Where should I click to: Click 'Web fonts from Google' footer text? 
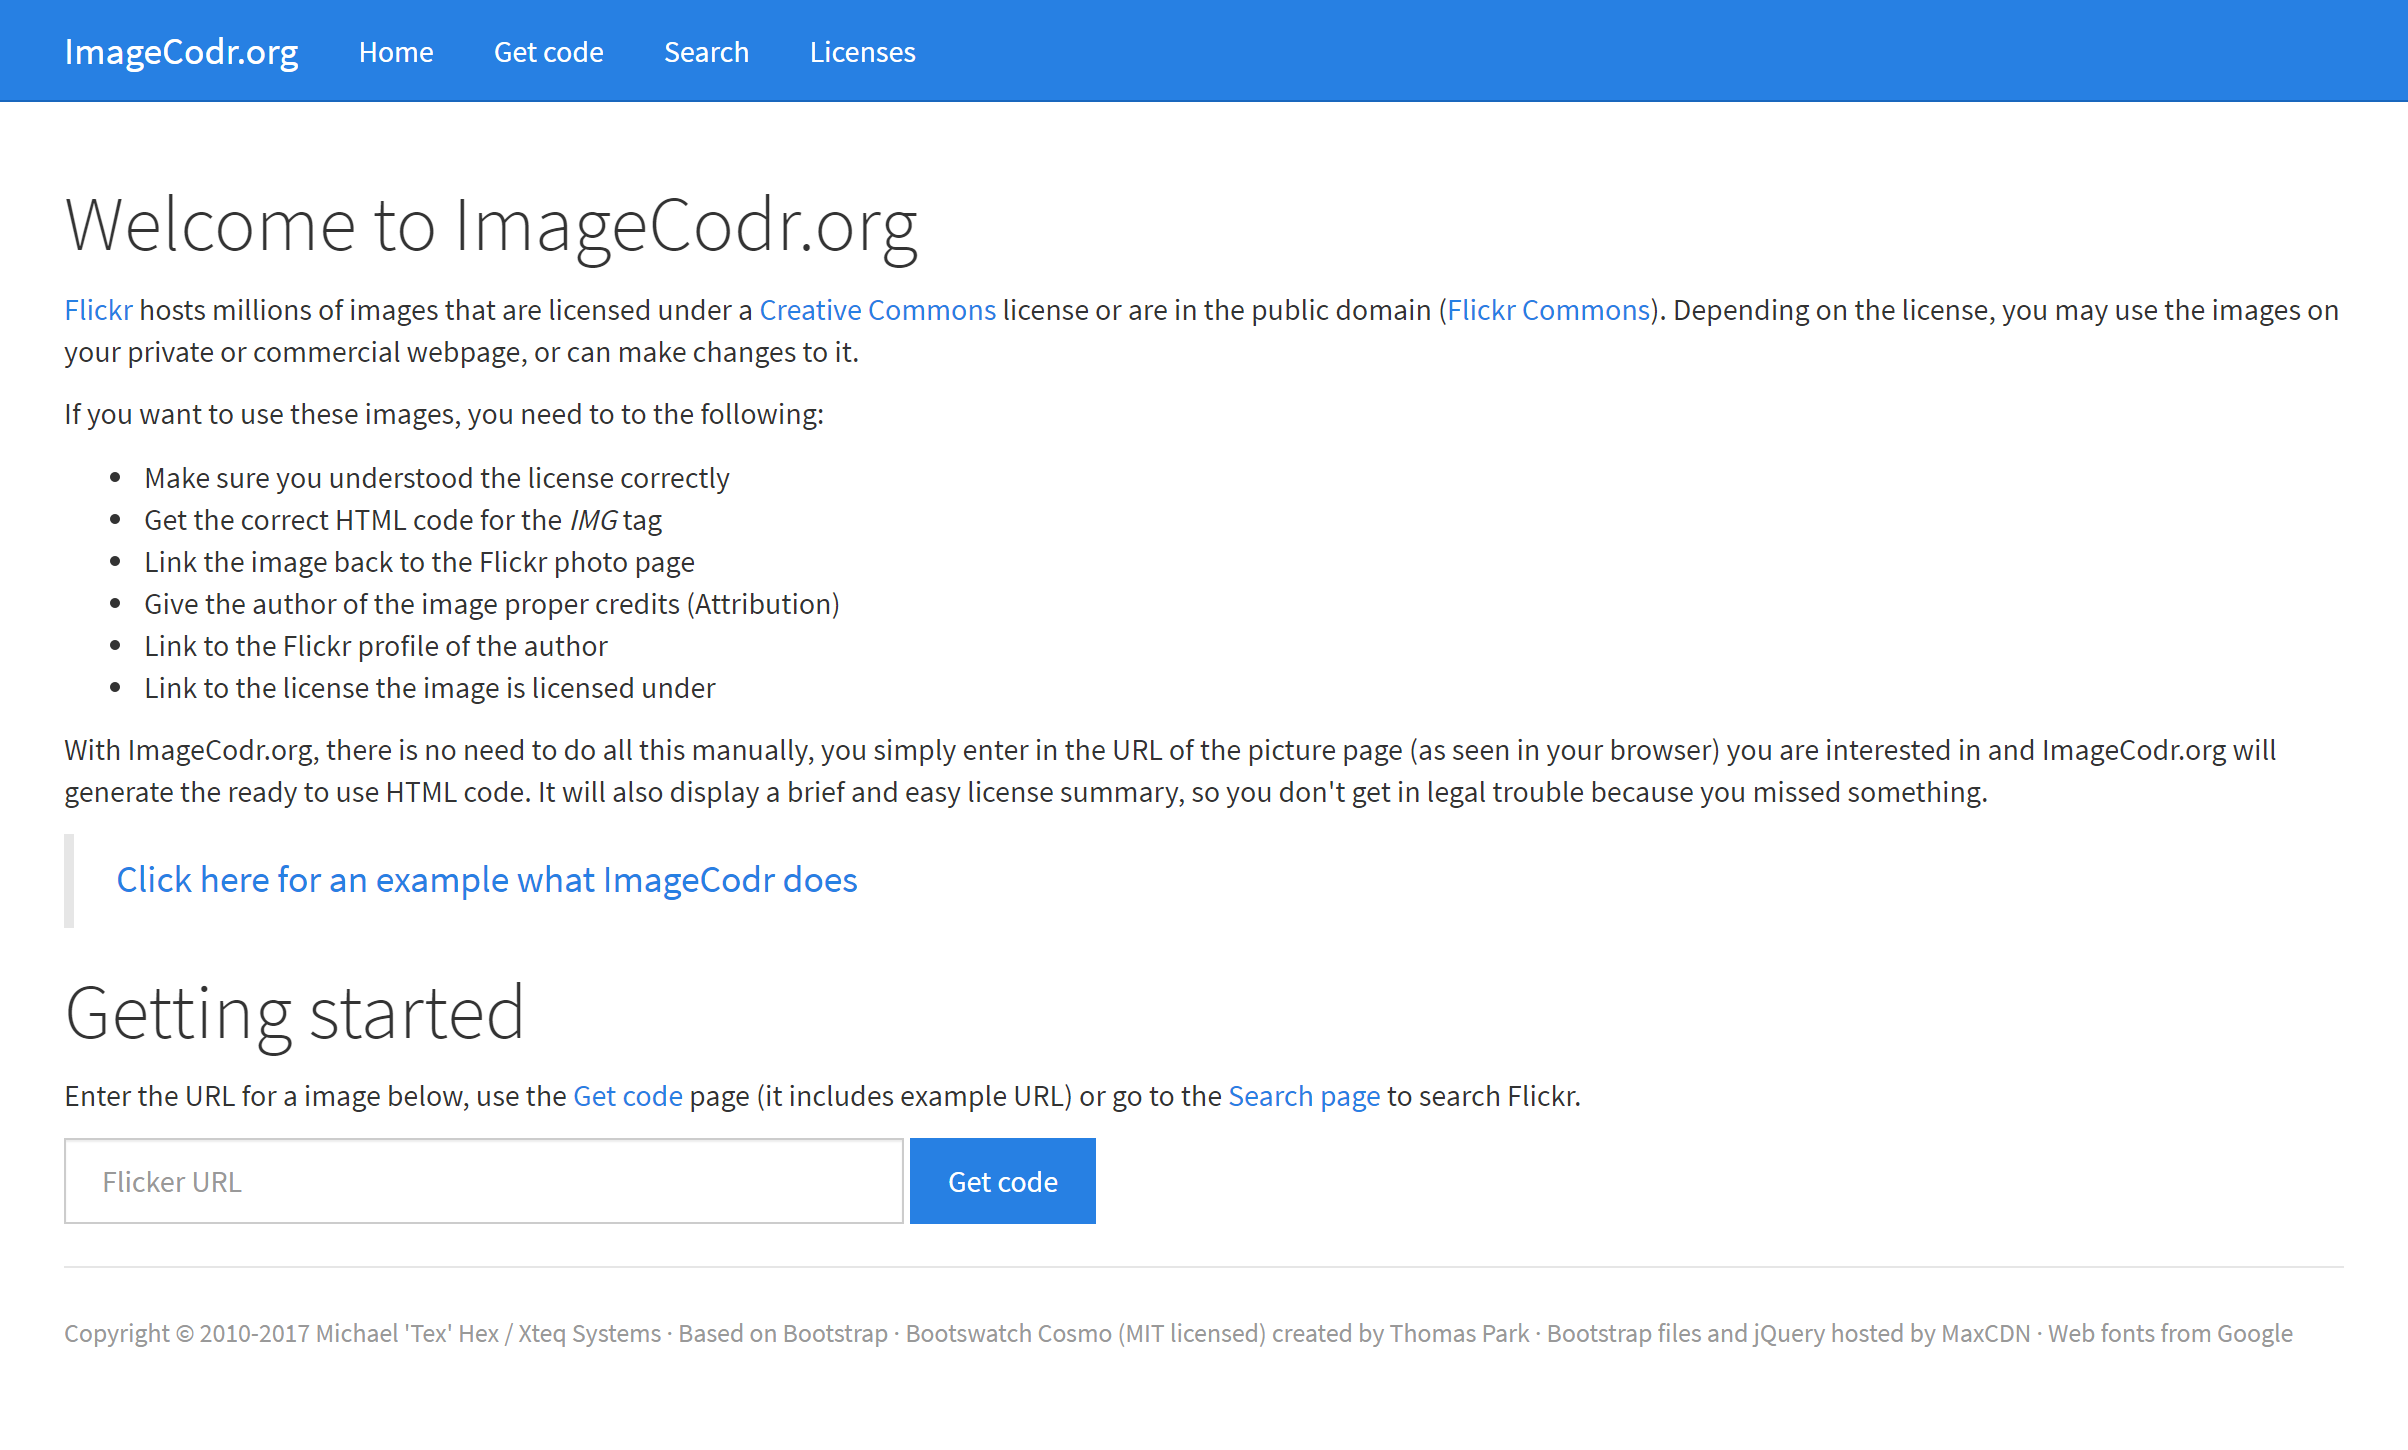click(x=2170, y=1333)
